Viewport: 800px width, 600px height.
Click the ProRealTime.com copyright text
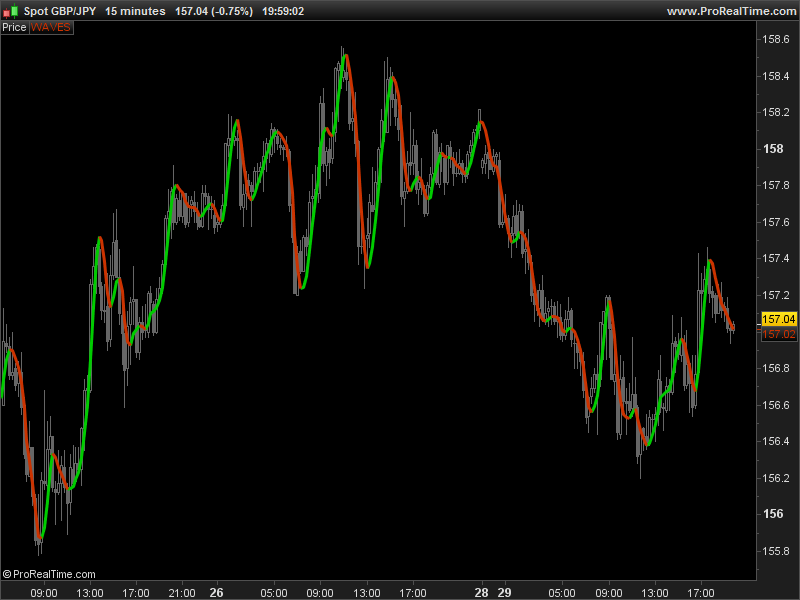tap(49, 574)
